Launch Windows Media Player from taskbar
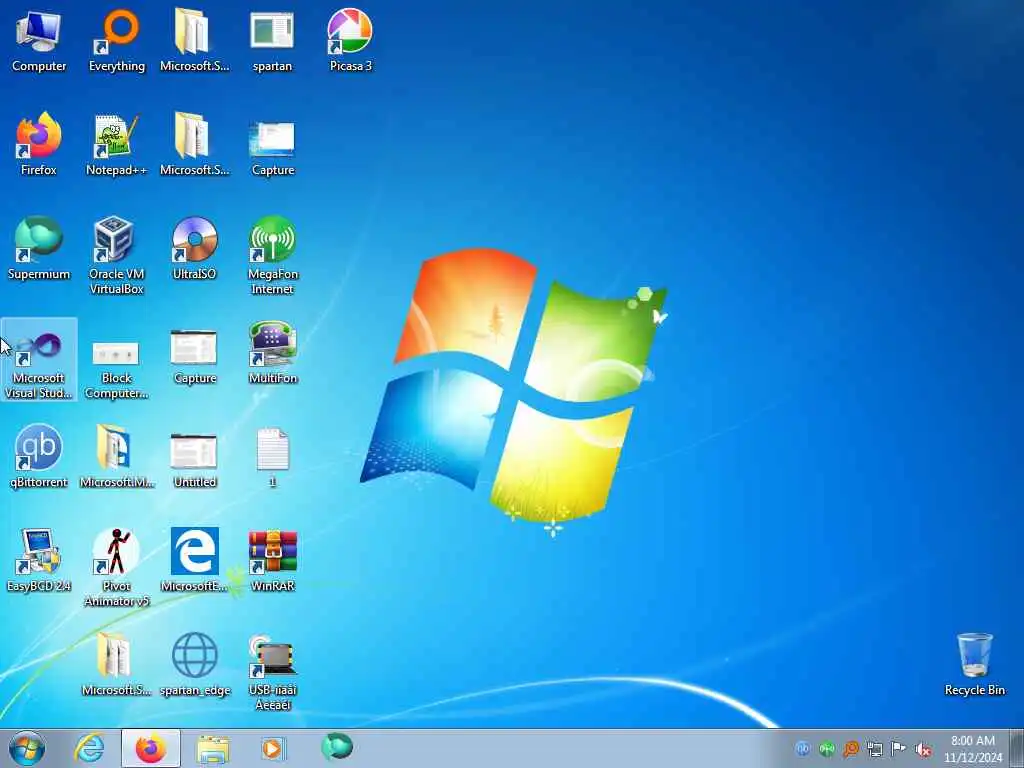 pos(272,748)
